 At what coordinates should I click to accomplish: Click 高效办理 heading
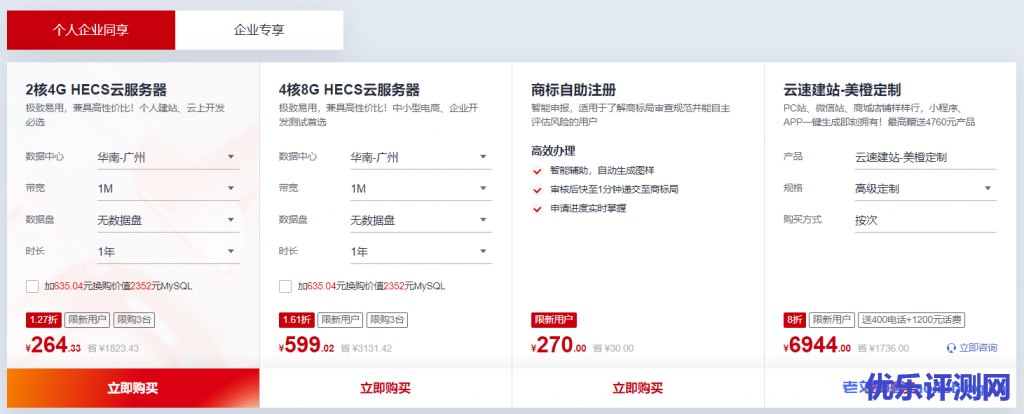(x=553, y=151)
